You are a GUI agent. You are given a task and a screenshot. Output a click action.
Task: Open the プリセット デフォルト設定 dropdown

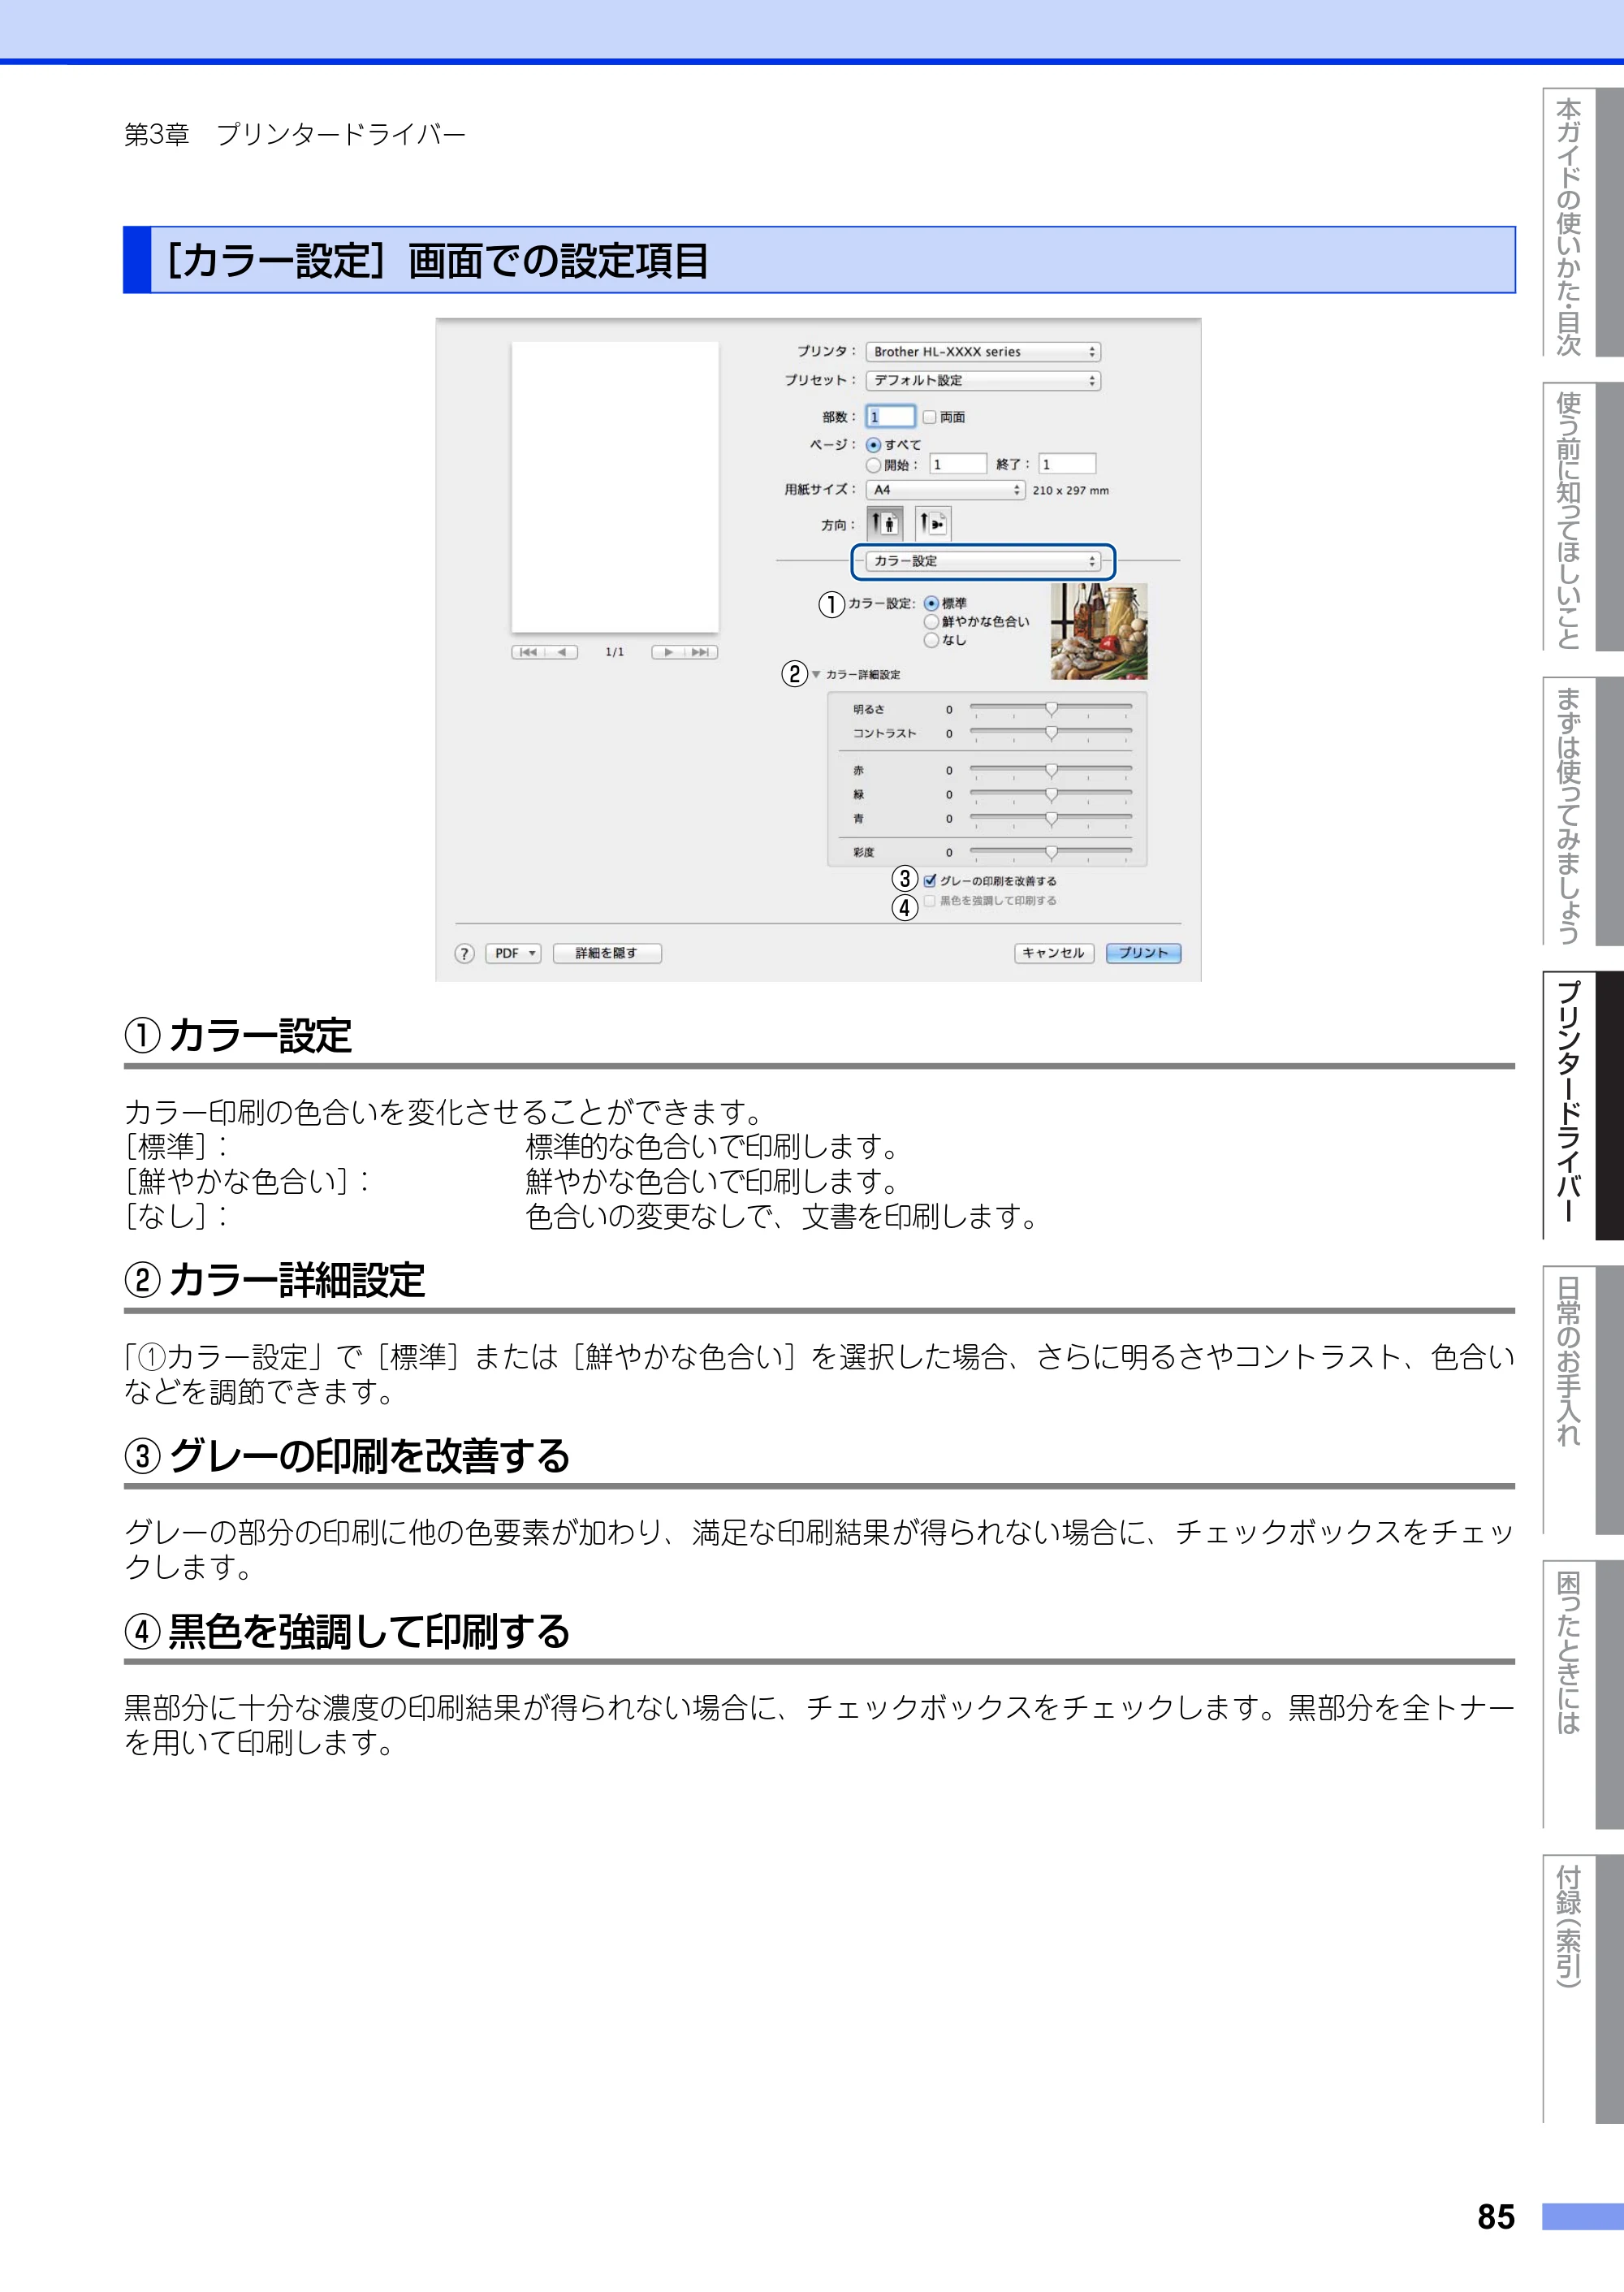point(982,380)
